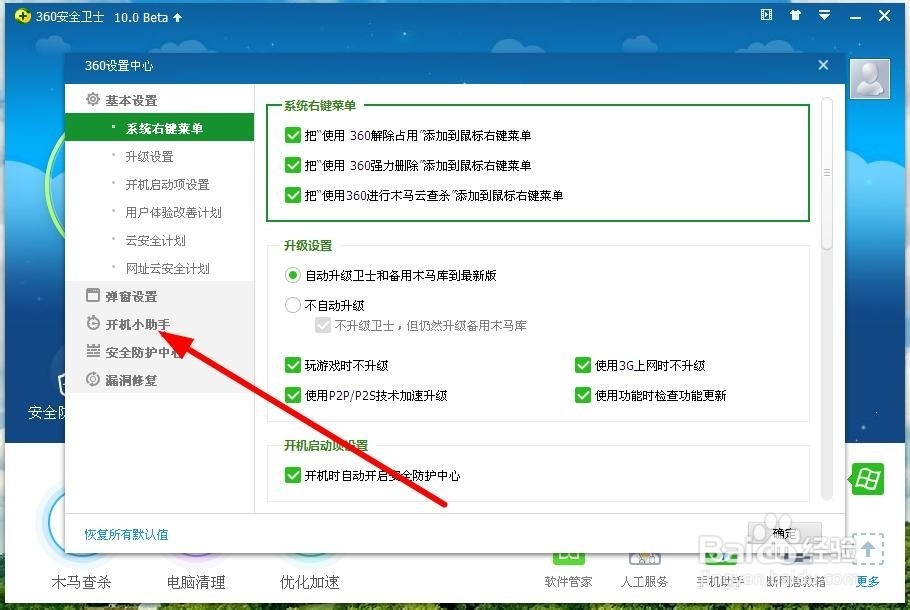Toggle 玩游戏时不升级 checkbox
The image size is (910, 610).
tap(292, 365)
